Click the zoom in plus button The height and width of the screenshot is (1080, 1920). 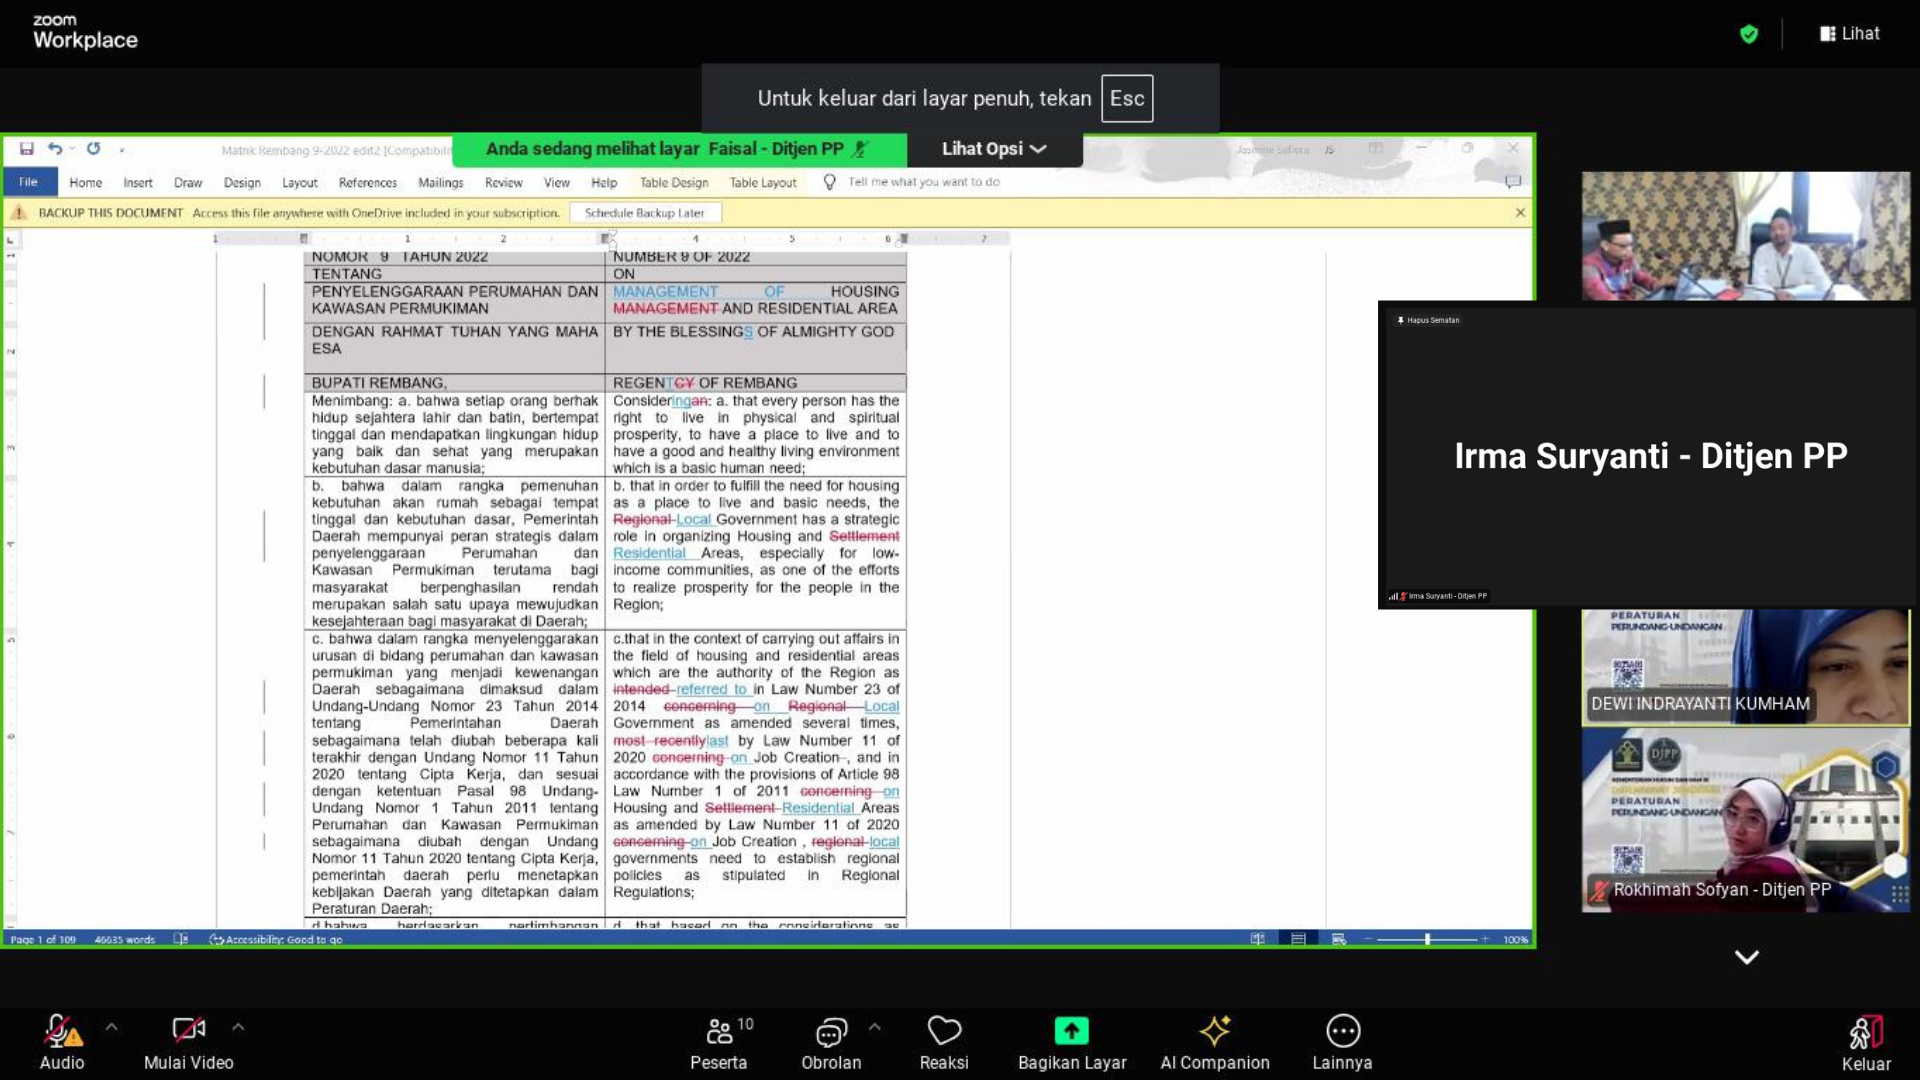[x=1485, y=939]
